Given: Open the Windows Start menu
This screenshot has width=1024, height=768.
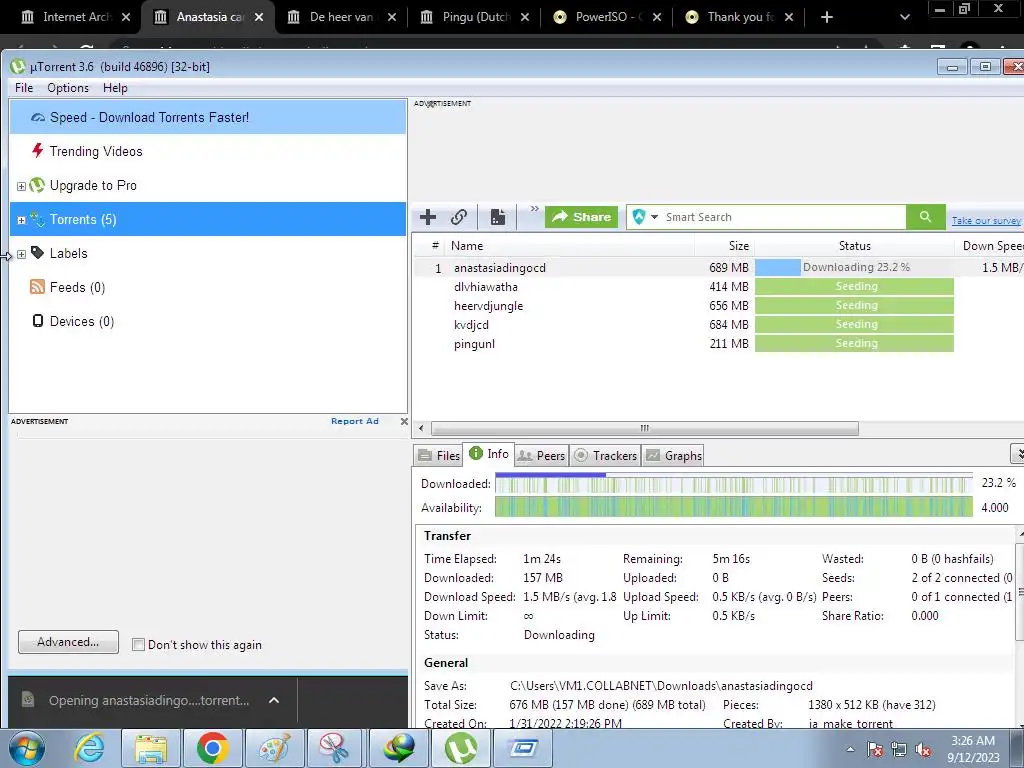Looking at the screenshot, I should coord(26,748).
